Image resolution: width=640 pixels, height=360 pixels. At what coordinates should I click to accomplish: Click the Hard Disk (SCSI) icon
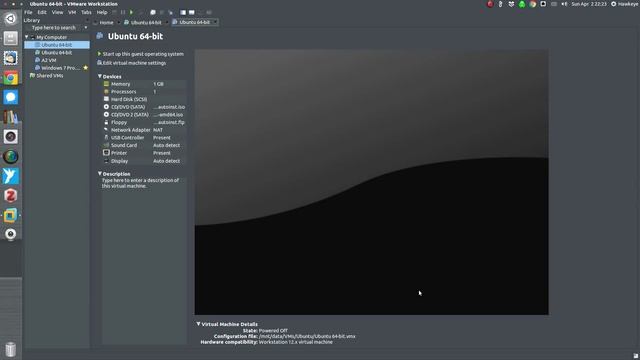pyautogui.click(x=106, y=99)
